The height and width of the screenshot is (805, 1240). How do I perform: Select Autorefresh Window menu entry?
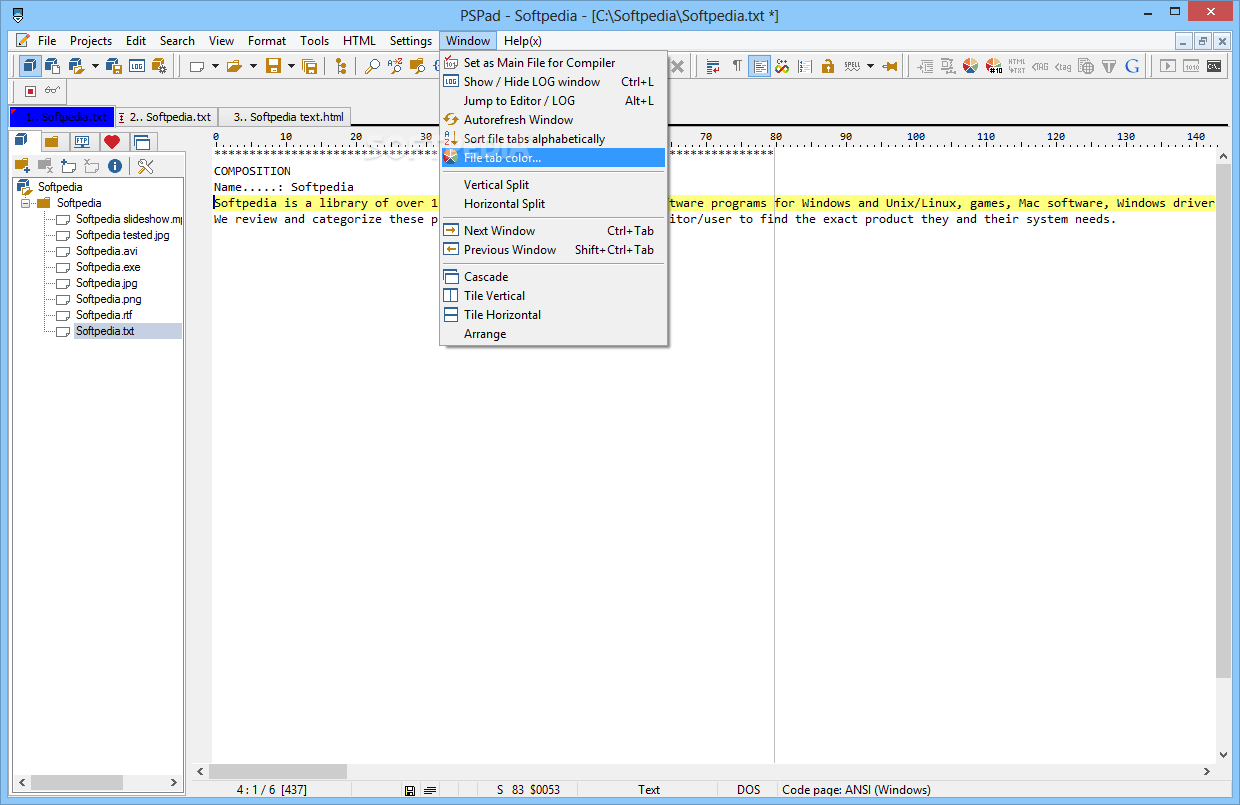pyautogui.click(x=553, y=120)
